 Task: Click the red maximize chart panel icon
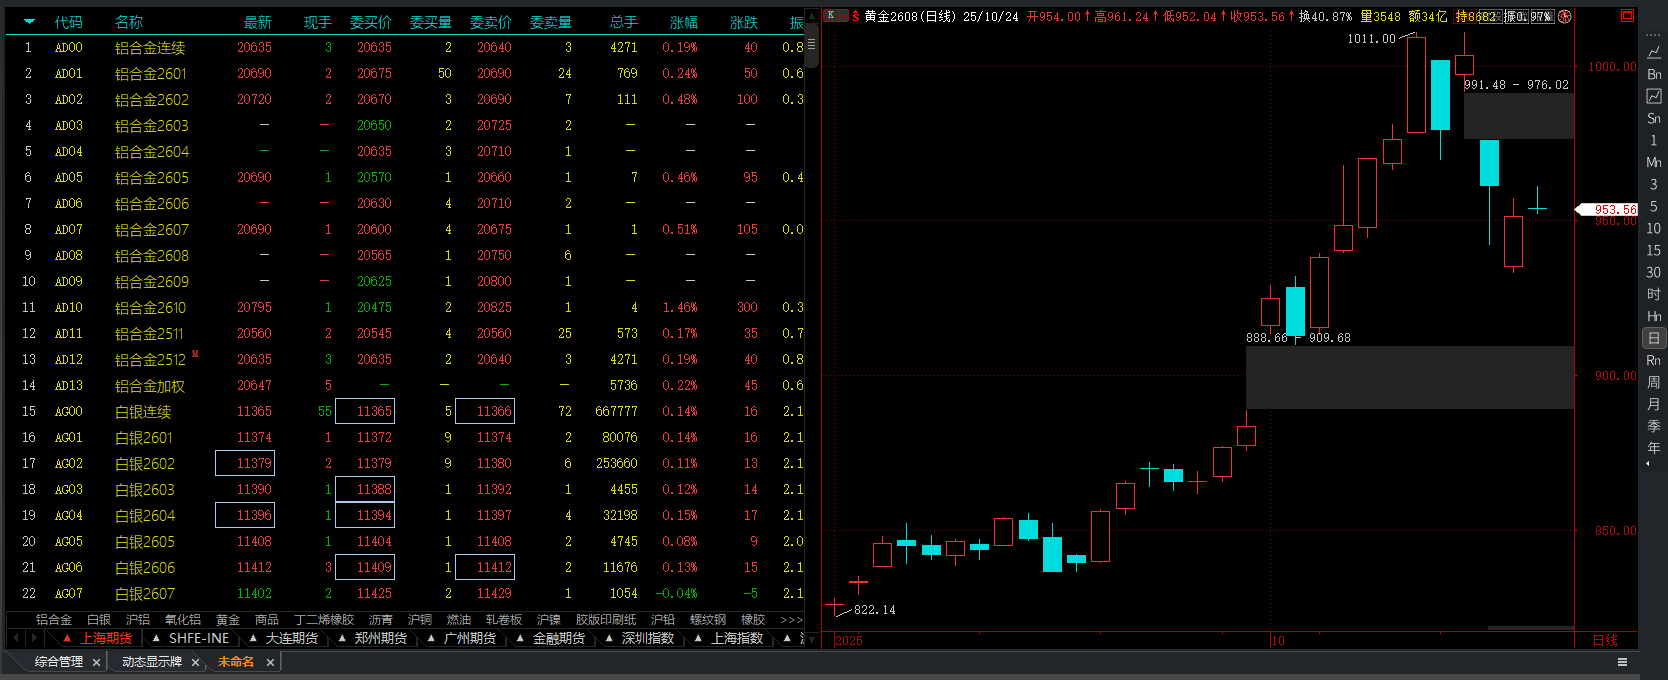1627,15
